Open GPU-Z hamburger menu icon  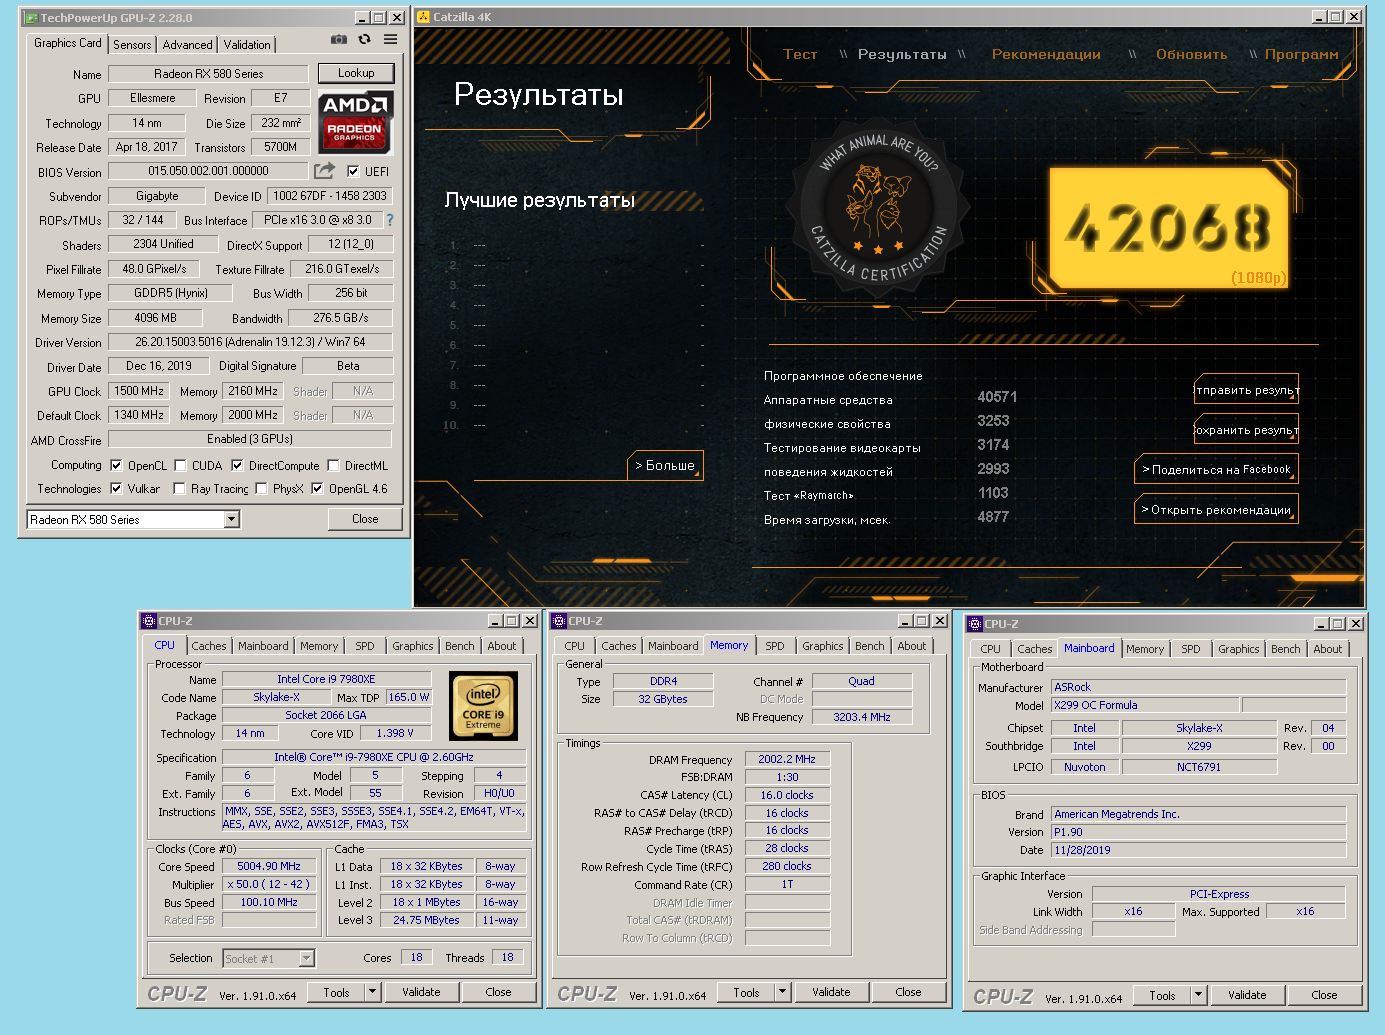pos(391,39)
